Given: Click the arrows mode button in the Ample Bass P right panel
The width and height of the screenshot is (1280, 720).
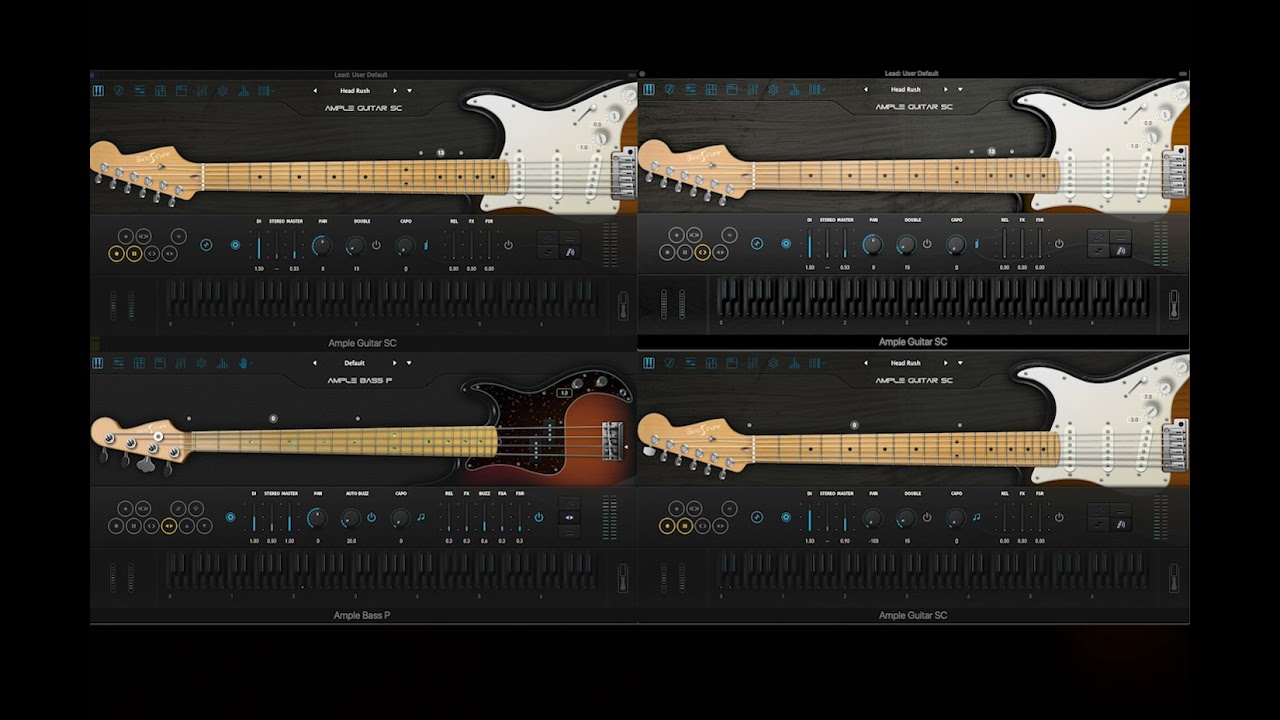Looking at the screenshot, I should (569, 517).
